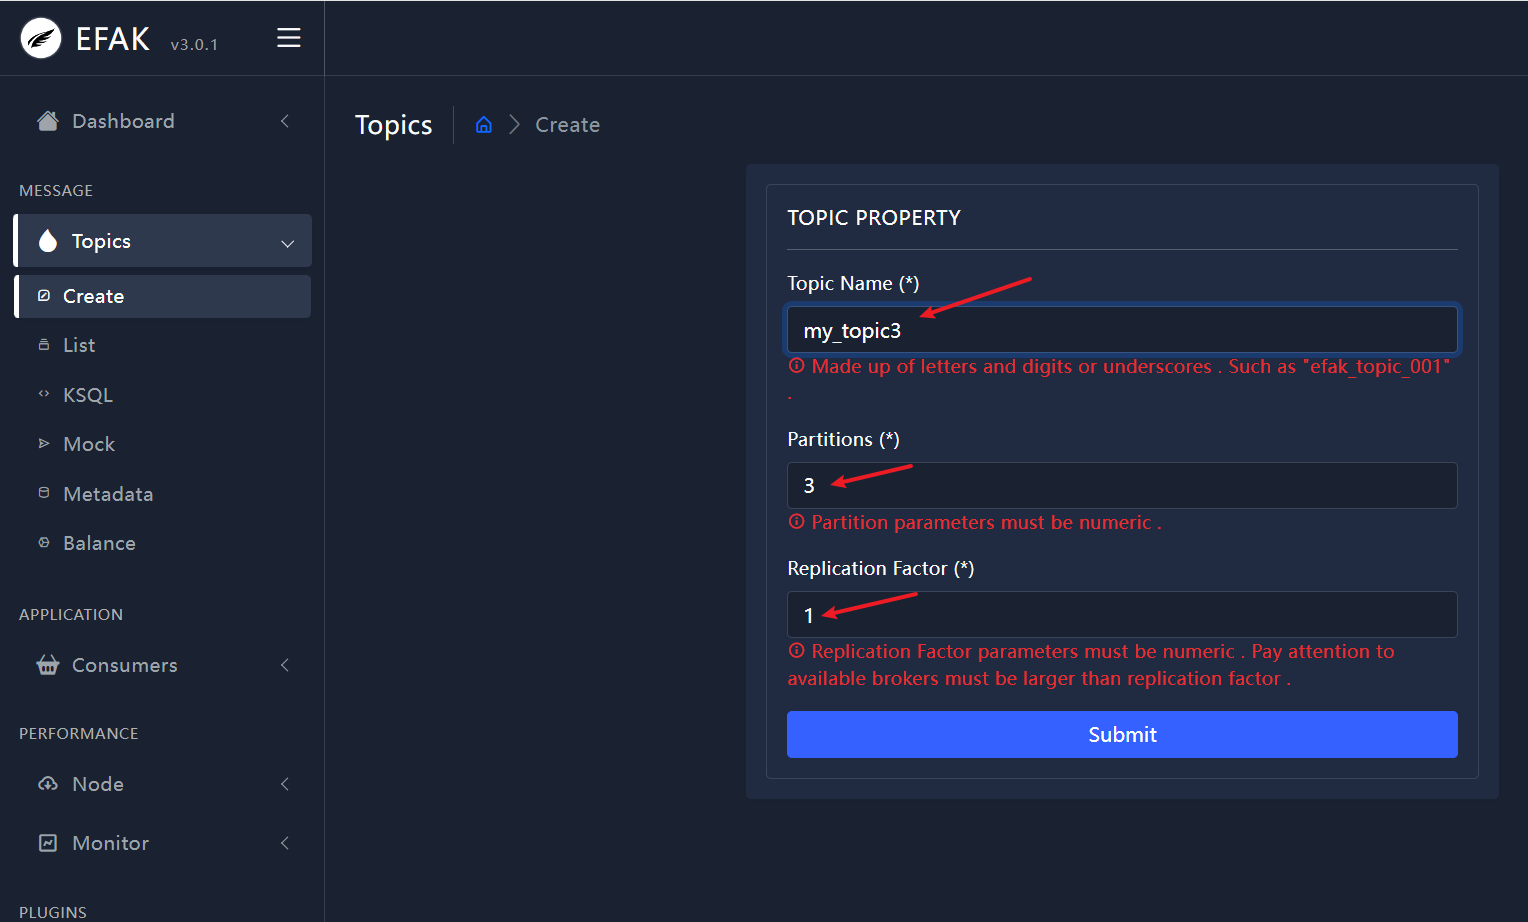Click the Metadata database icon
The width and height of the screenshot is (1528, 922).
pyautogui.click(x=44, y=493)
